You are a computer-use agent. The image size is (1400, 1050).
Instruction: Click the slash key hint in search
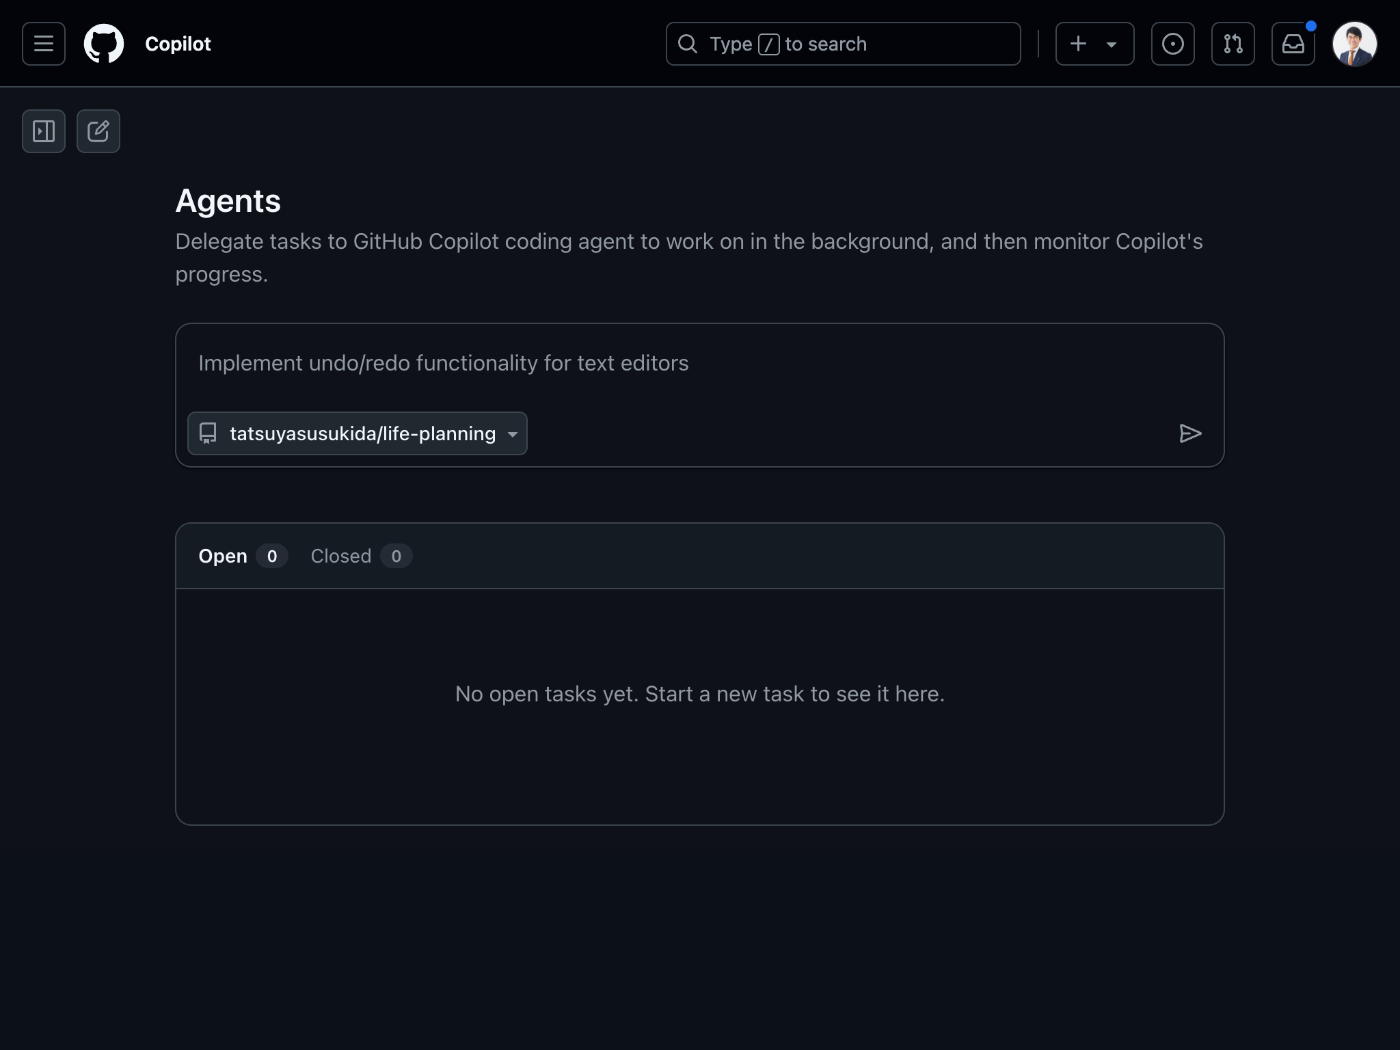769,44
